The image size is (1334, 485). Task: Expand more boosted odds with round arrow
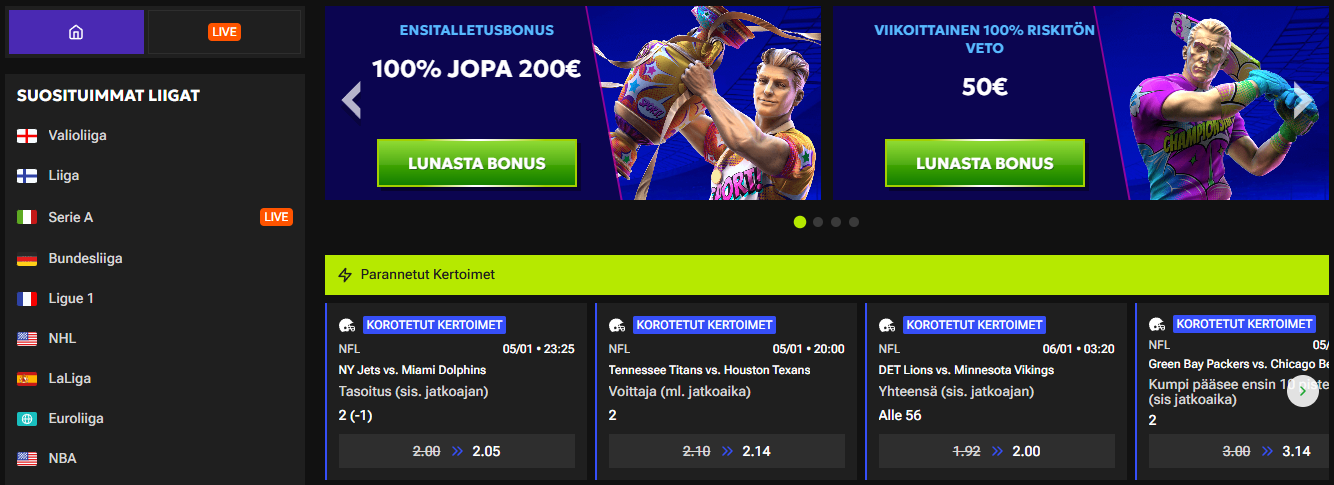(x=1303, y=392)
